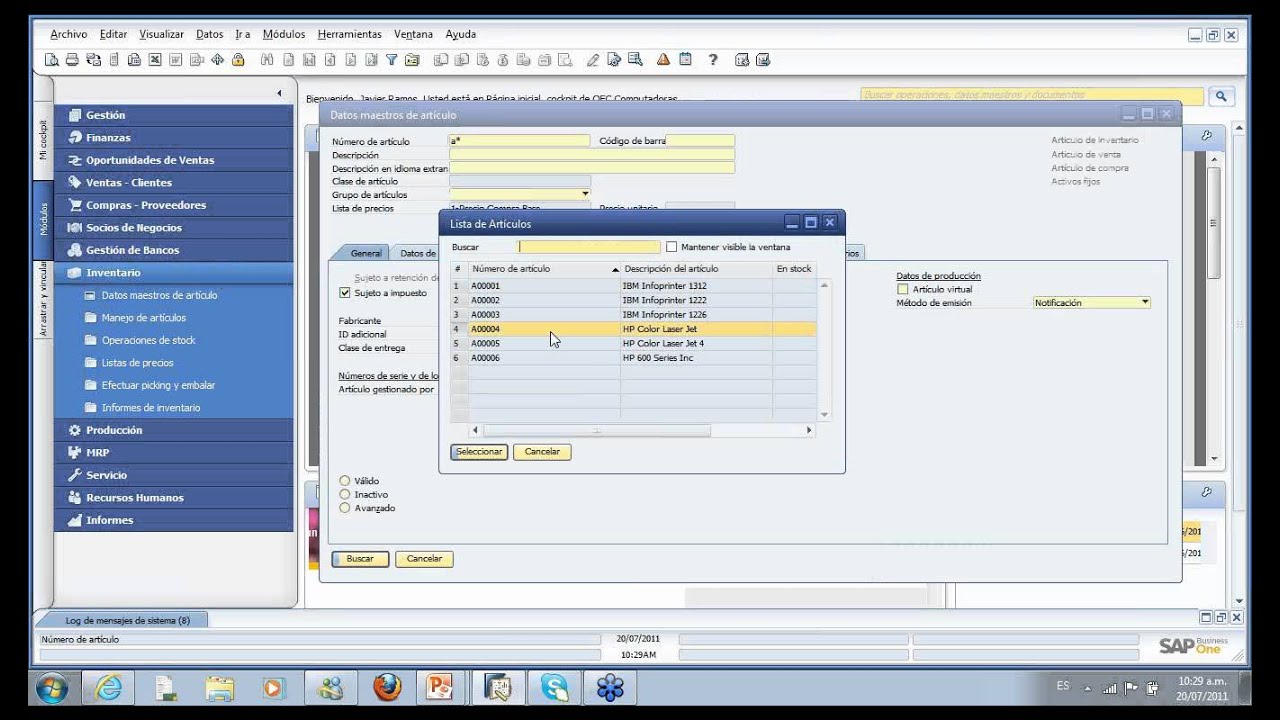Expand the Finanzas module
The image size is (1280, 720).
175,138
